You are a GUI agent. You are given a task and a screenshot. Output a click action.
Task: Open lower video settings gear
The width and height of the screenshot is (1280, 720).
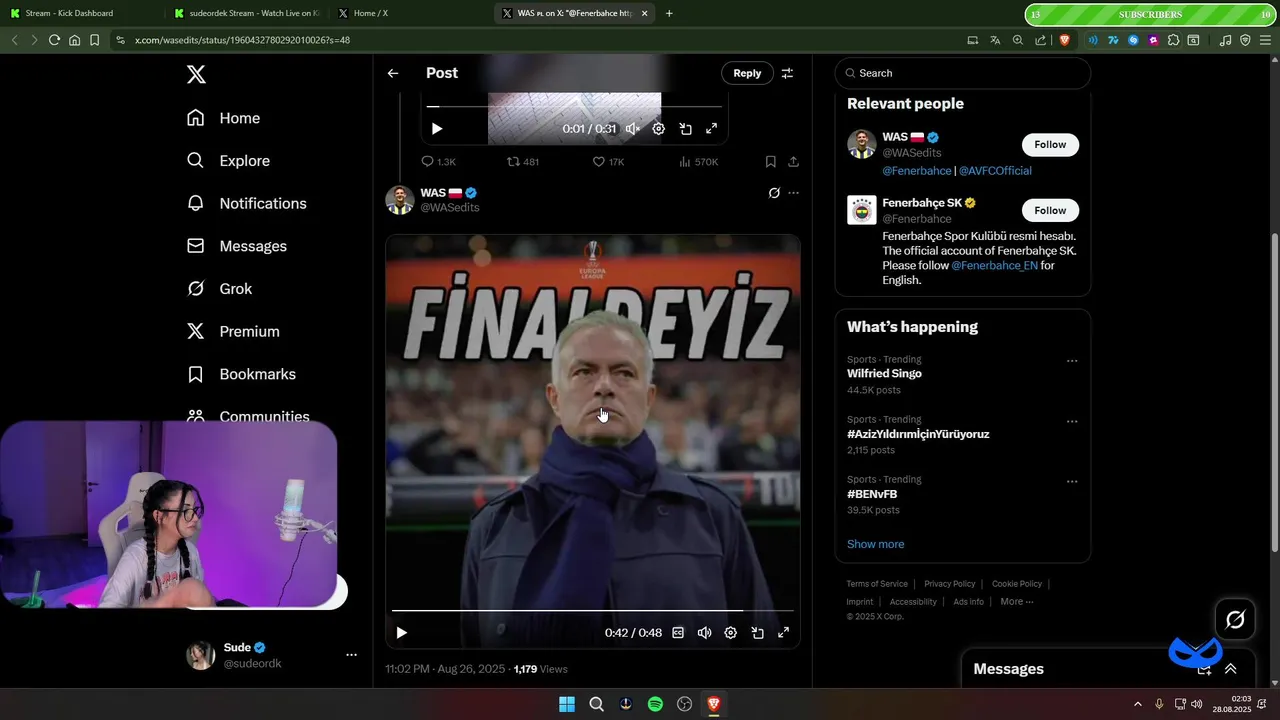[x=731, y=633]
